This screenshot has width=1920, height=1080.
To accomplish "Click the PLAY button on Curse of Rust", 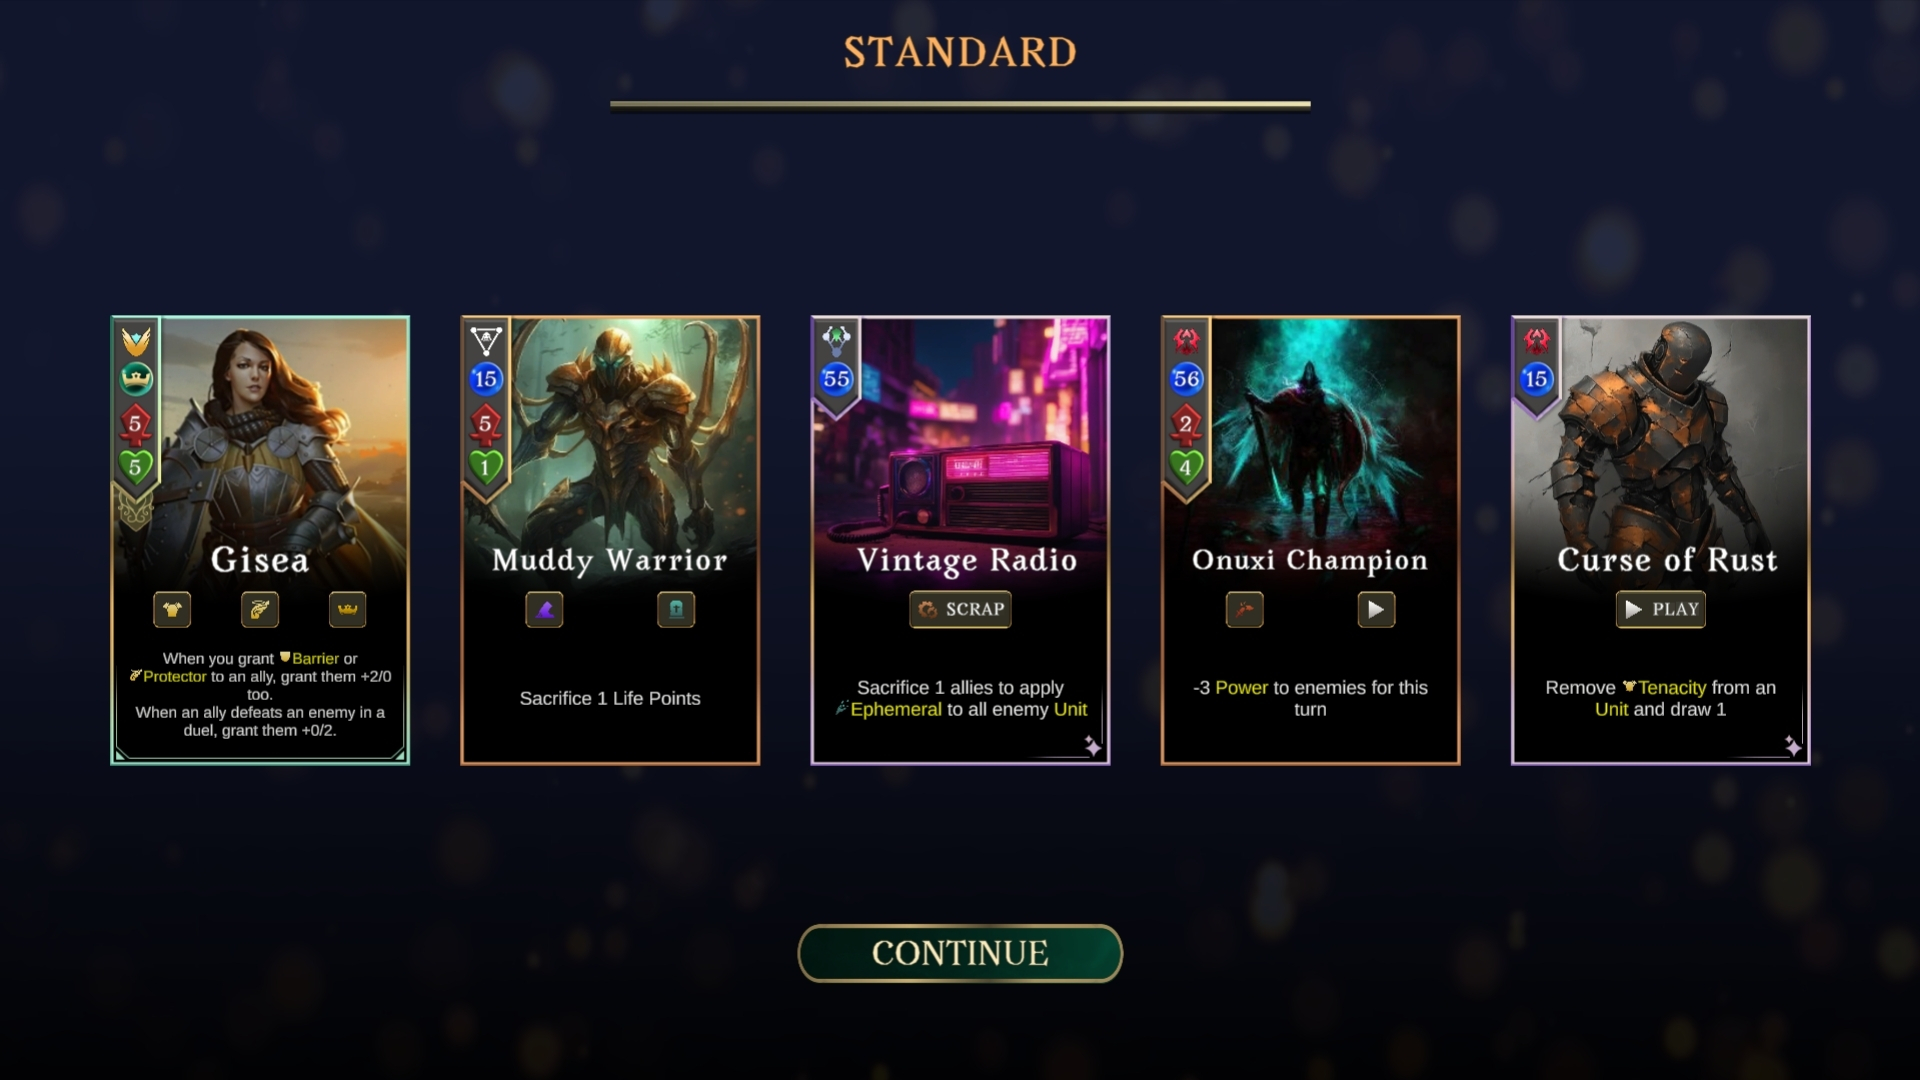I will tap(1661, 610).
